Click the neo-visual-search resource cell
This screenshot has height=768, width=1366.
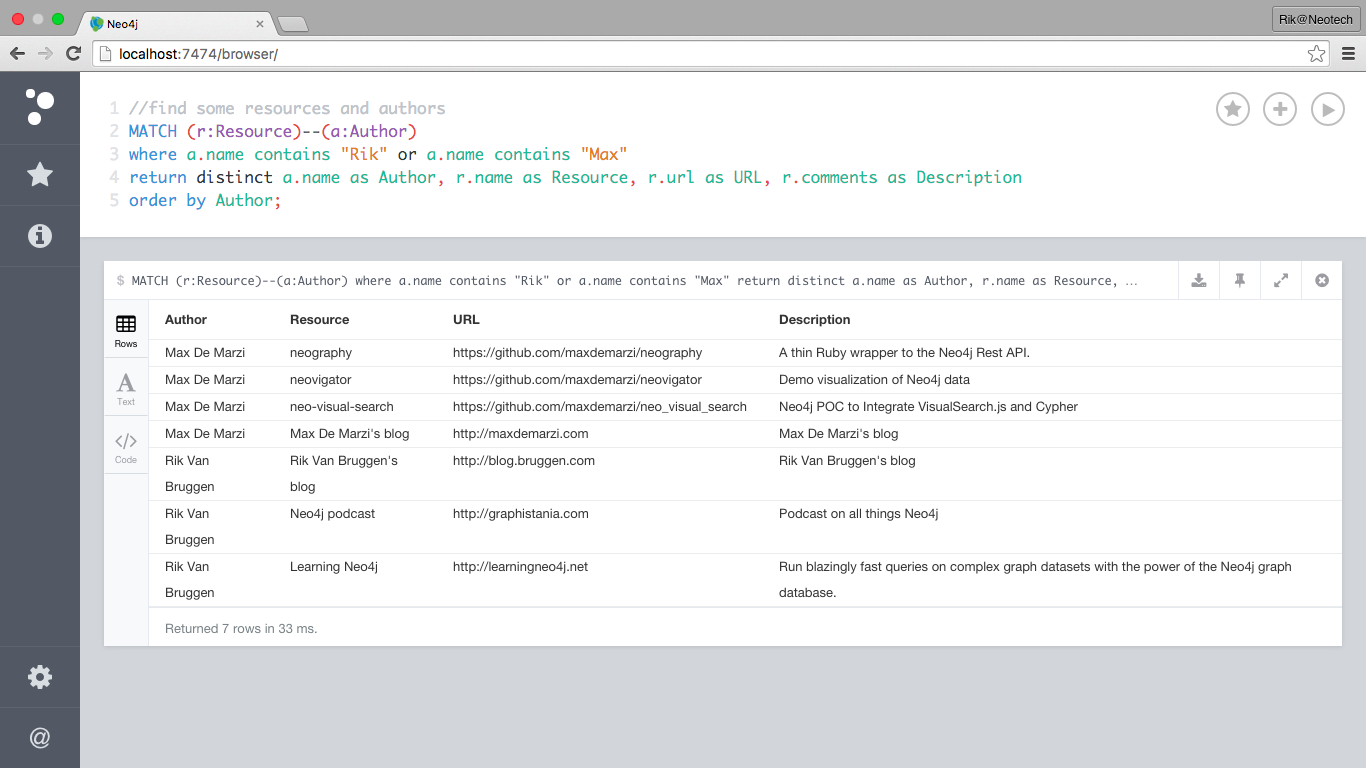[342, 407]
